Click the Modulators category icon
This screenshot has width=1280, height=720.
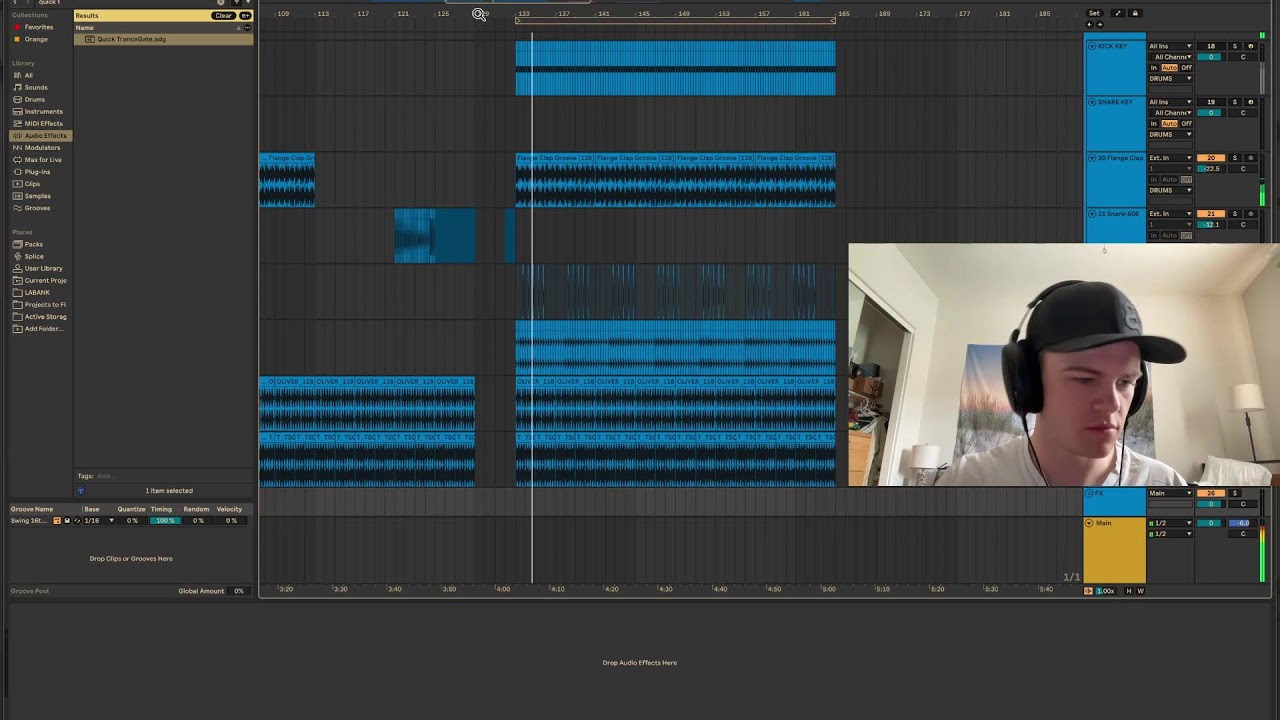(x=17, y=147)
